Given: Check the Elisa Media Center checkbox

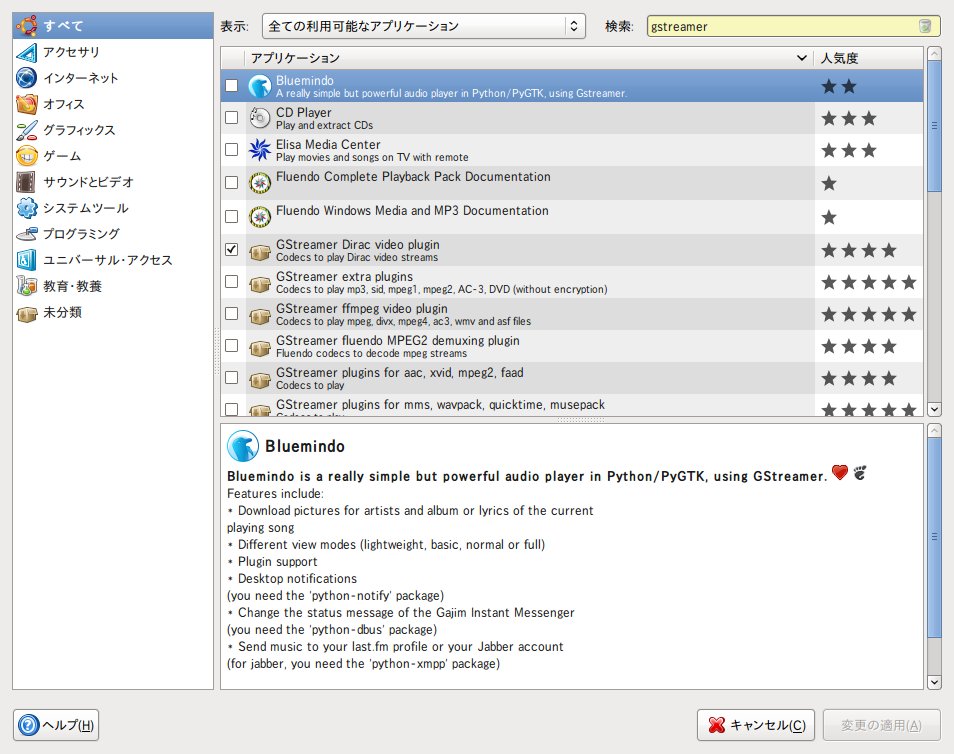Looking at the screenshot, I should click(x=232, y=150).
